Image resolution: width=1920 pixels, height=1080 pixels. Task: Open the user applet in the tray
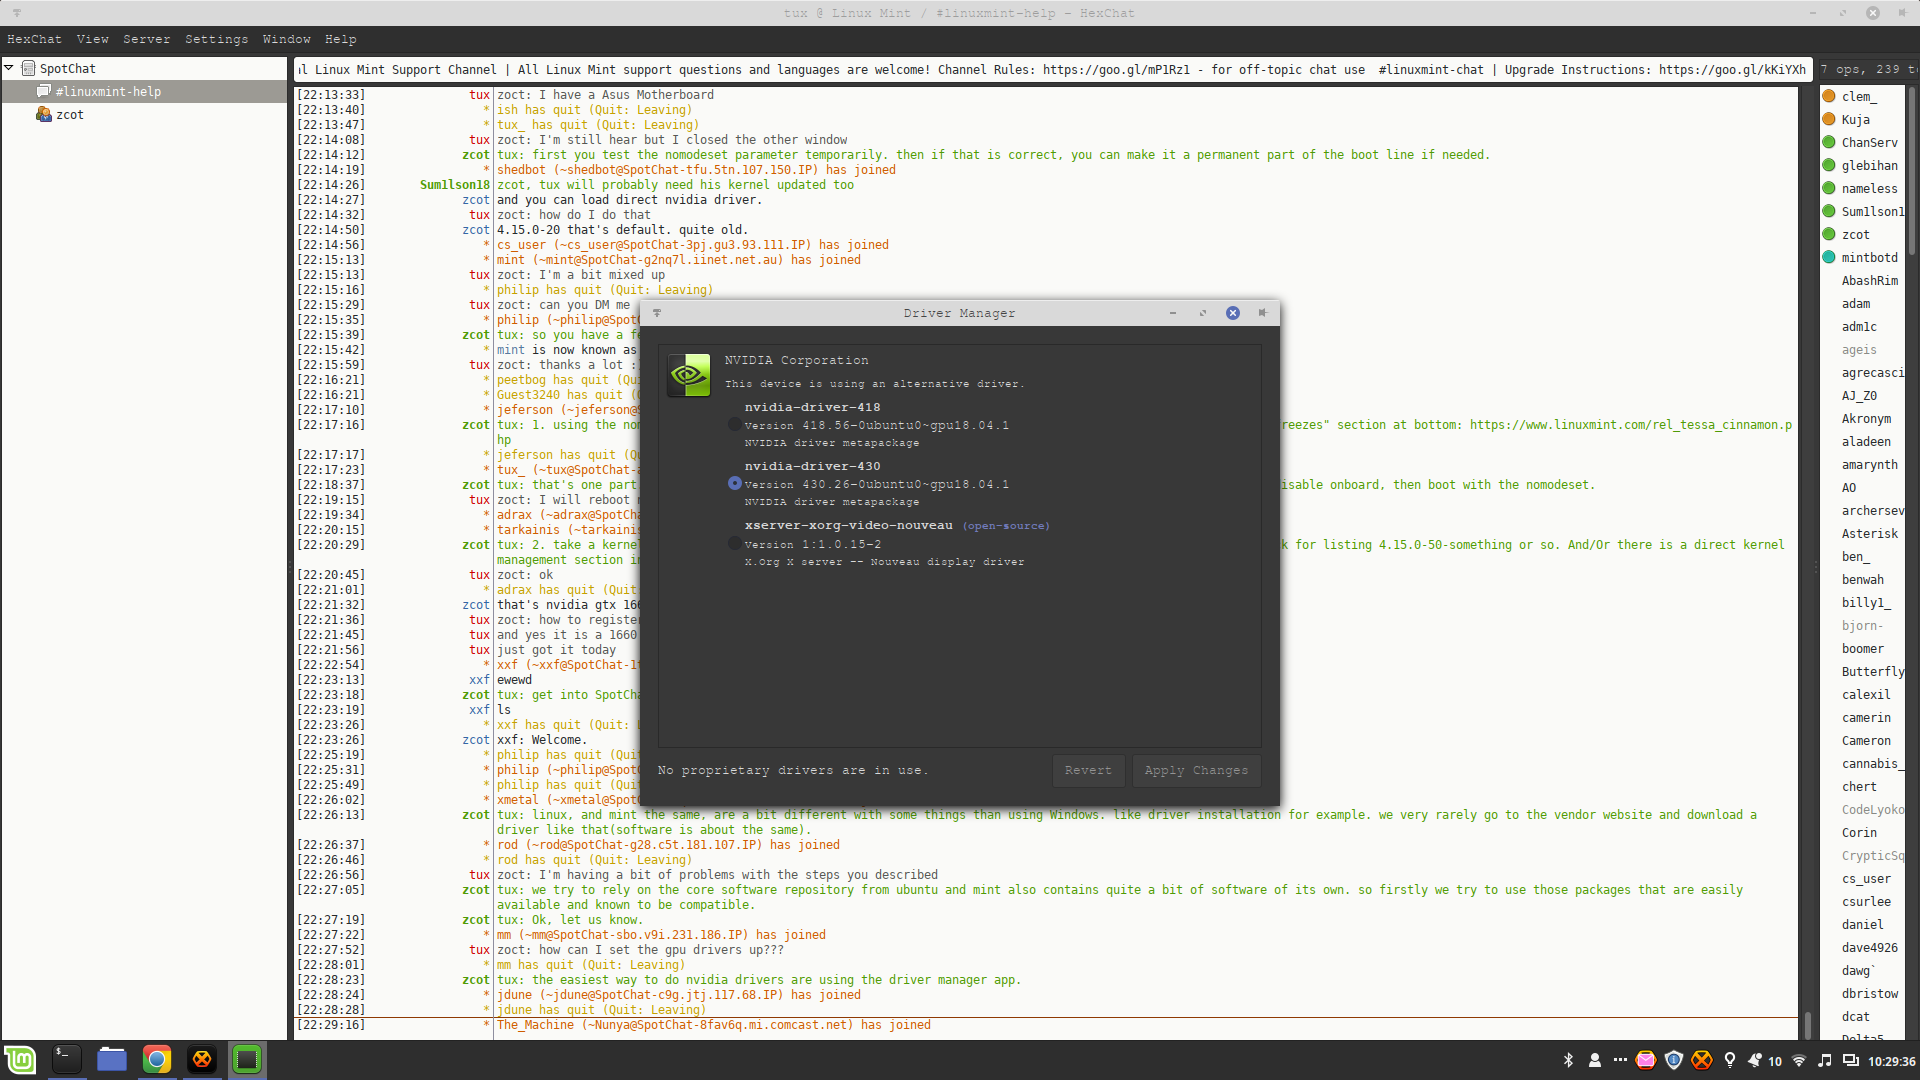1594,1061
